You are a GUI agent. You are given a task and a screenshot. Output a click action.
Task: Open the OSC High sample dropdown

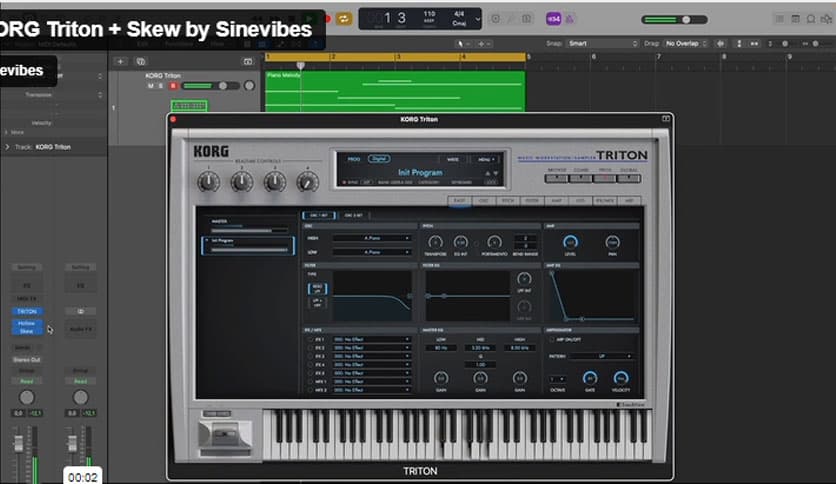coord(372,238)
